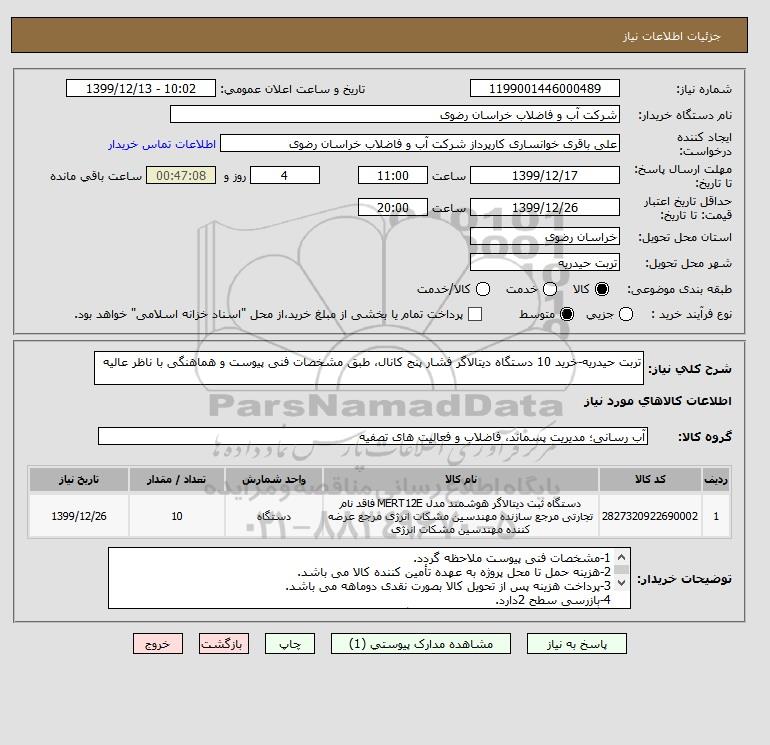The image size is (770, 745).
Task: Click product code cell 282732092269​0002
Action: 650,516
